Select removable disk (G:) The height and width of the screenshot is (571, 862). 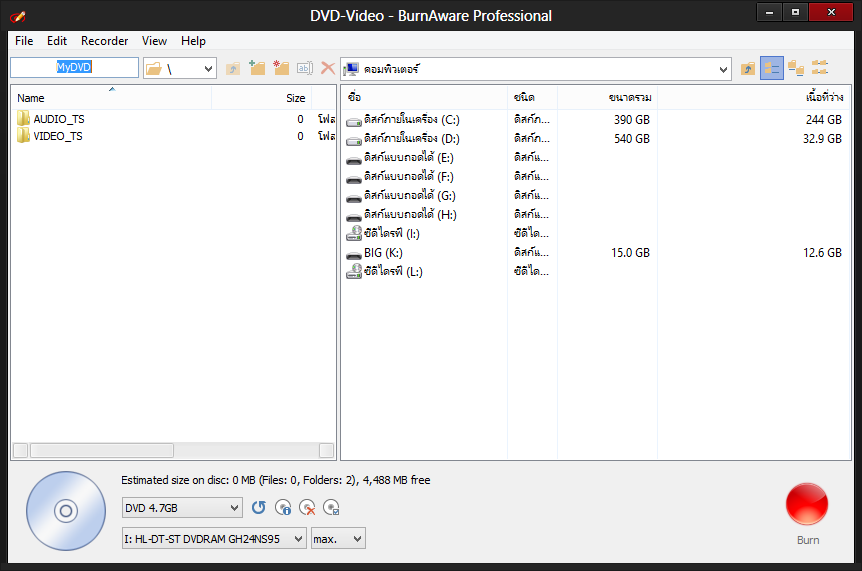pyautogui.click(x=401, y=196)
